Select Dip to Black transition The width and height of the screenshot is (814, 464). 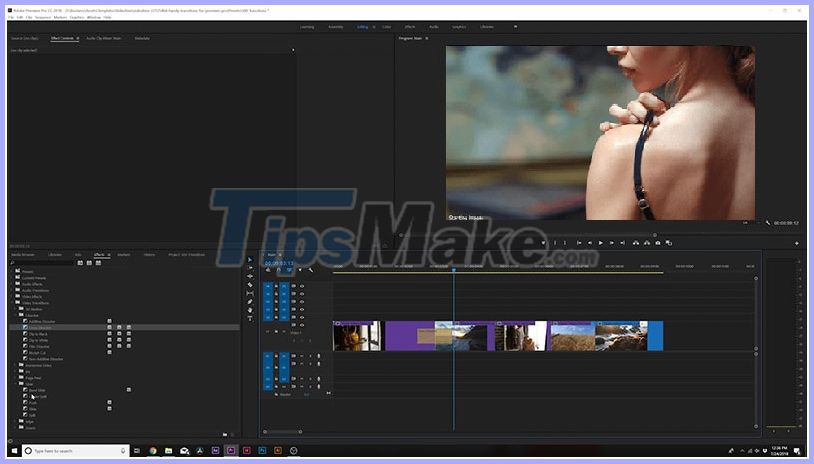pyautogui.click(x=38, y=334)
